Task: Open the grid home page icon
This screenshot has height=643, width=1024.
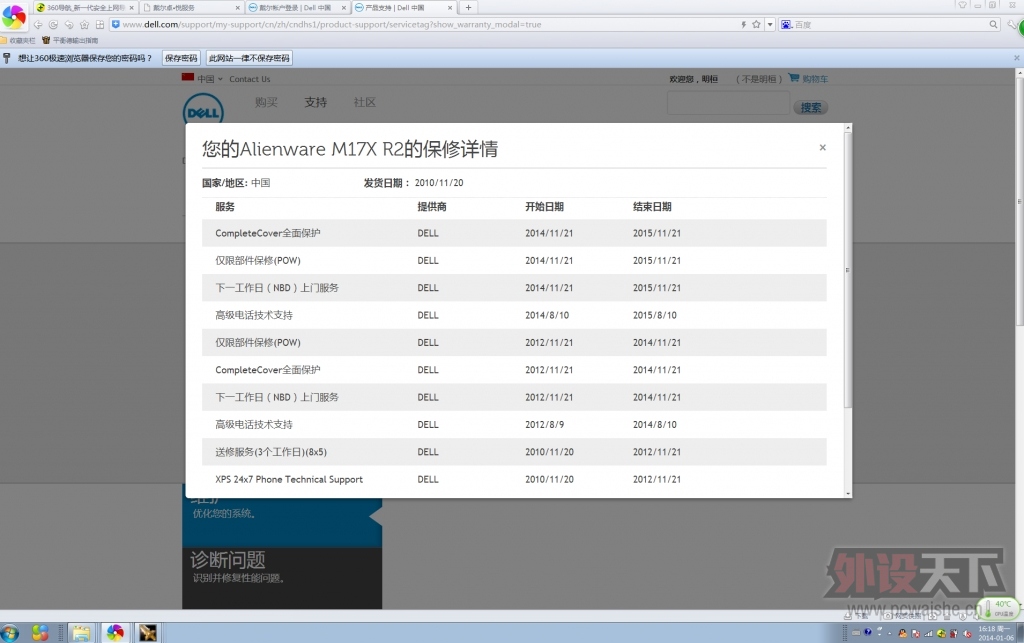Action: [100, 25]
